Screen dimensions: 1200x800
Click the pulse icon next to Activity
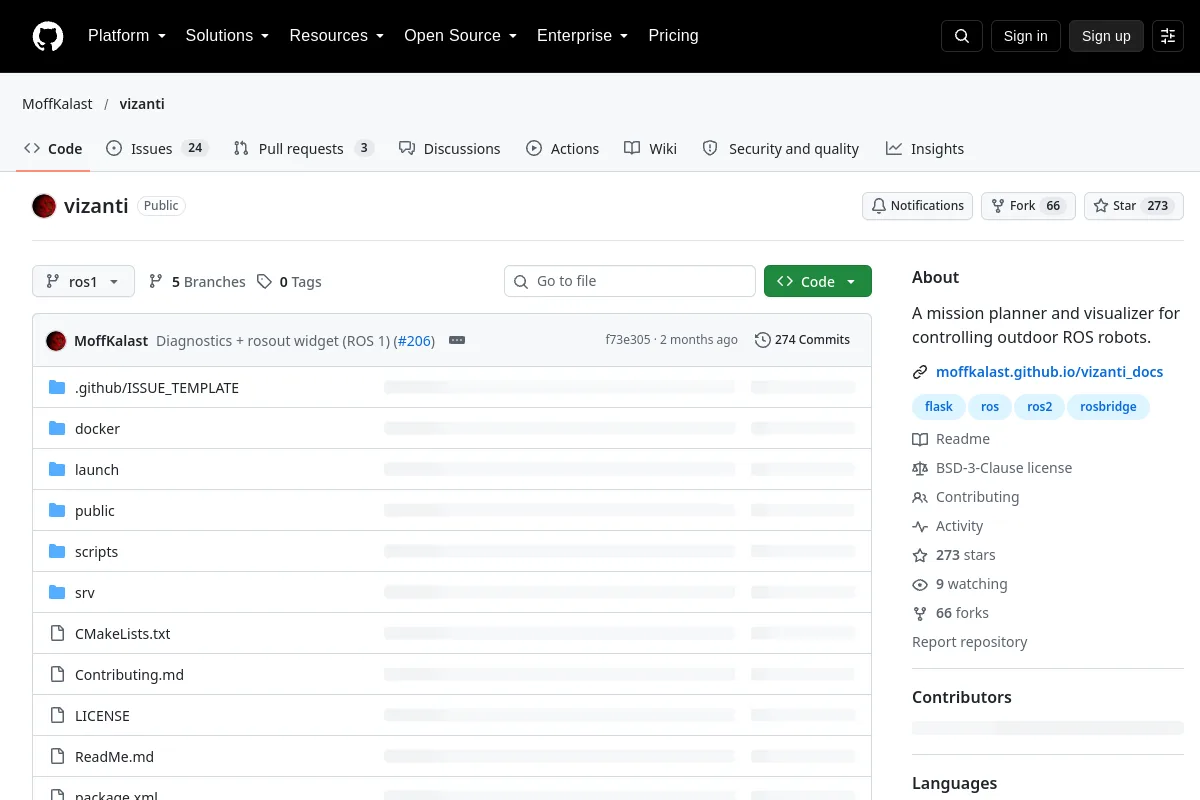920,526
